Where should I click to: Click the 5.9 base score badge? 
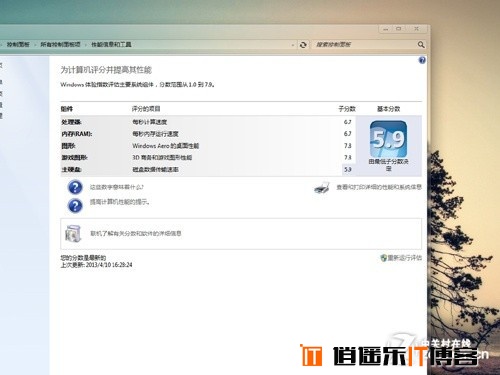tap(388, 139)
